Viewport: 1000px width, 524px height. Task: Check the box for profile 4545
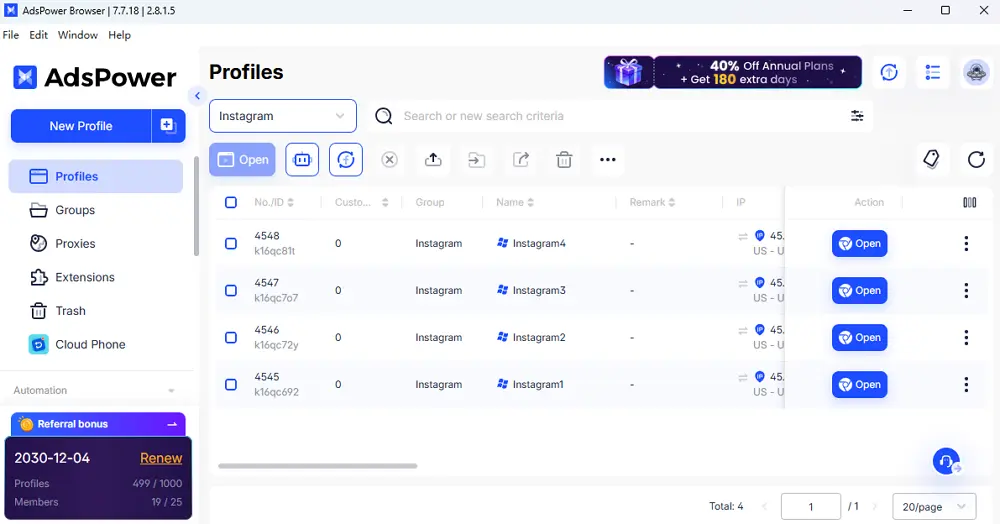[231, 384]
